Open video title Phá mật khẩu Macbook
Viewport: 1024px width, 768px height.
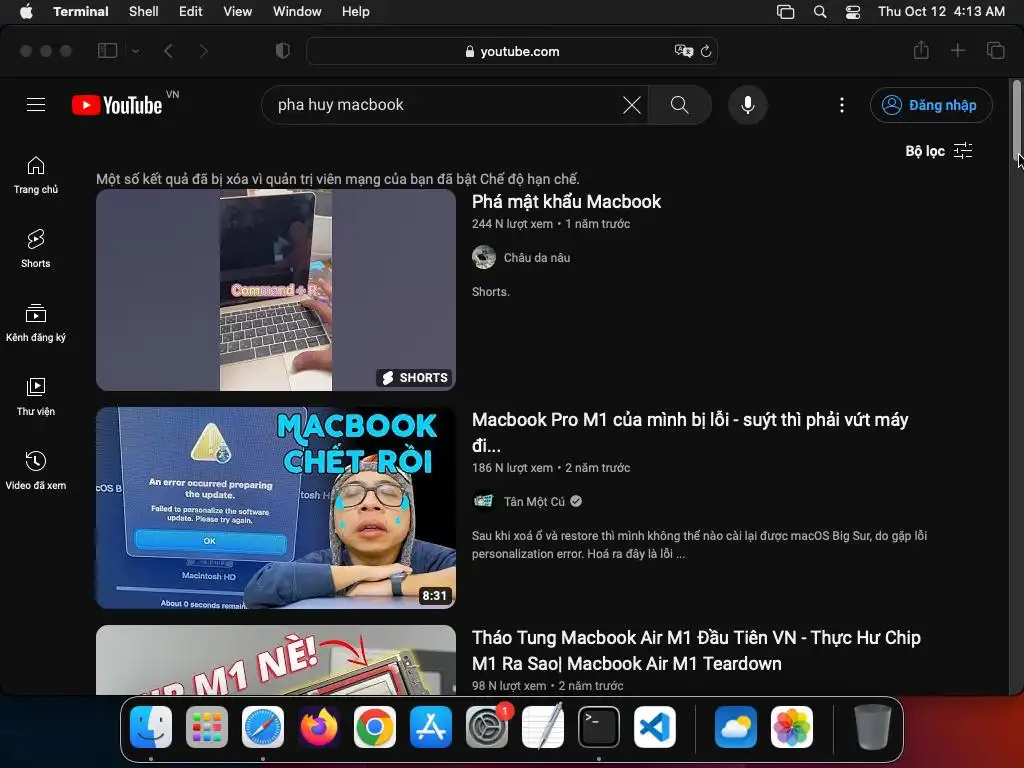[x=566, y=202]
